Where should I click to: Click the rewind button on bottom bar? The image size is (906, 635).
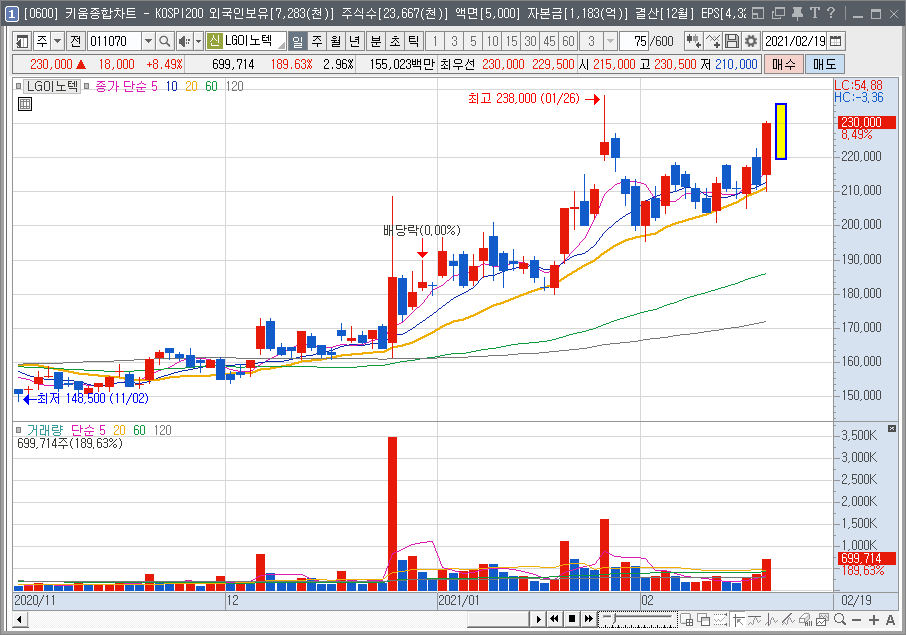554,619
